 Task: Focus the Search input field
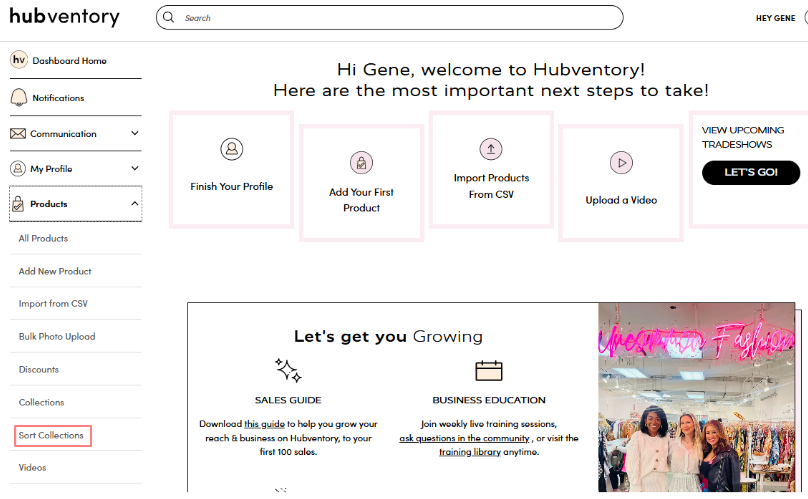(390, 18)
